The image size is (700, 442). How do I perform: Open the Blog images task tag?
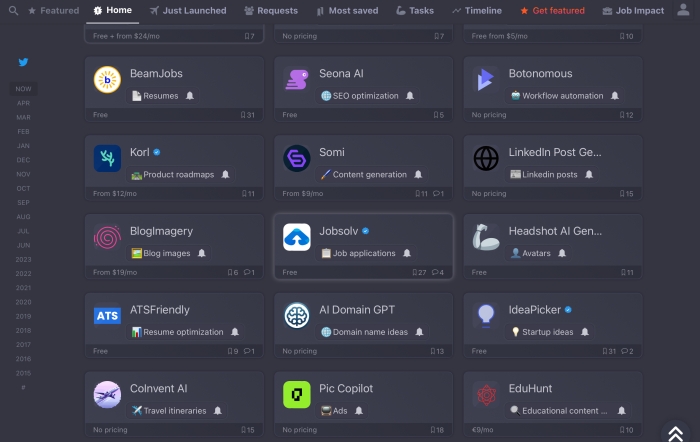(x=161, y=253)
